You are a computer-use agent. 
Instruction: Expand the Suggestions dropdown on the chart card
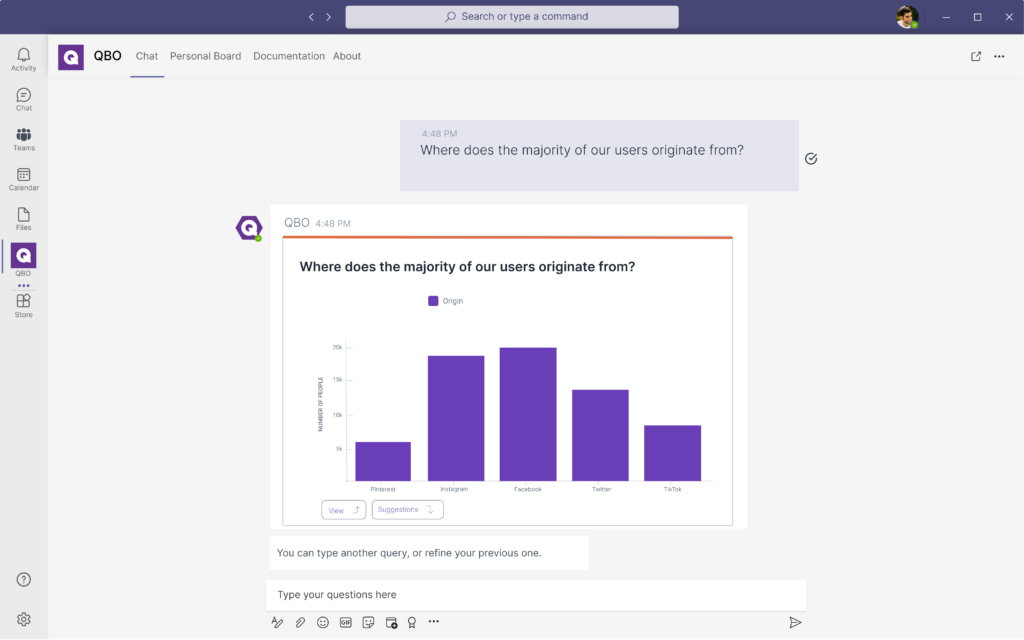[x=407, y=510]
